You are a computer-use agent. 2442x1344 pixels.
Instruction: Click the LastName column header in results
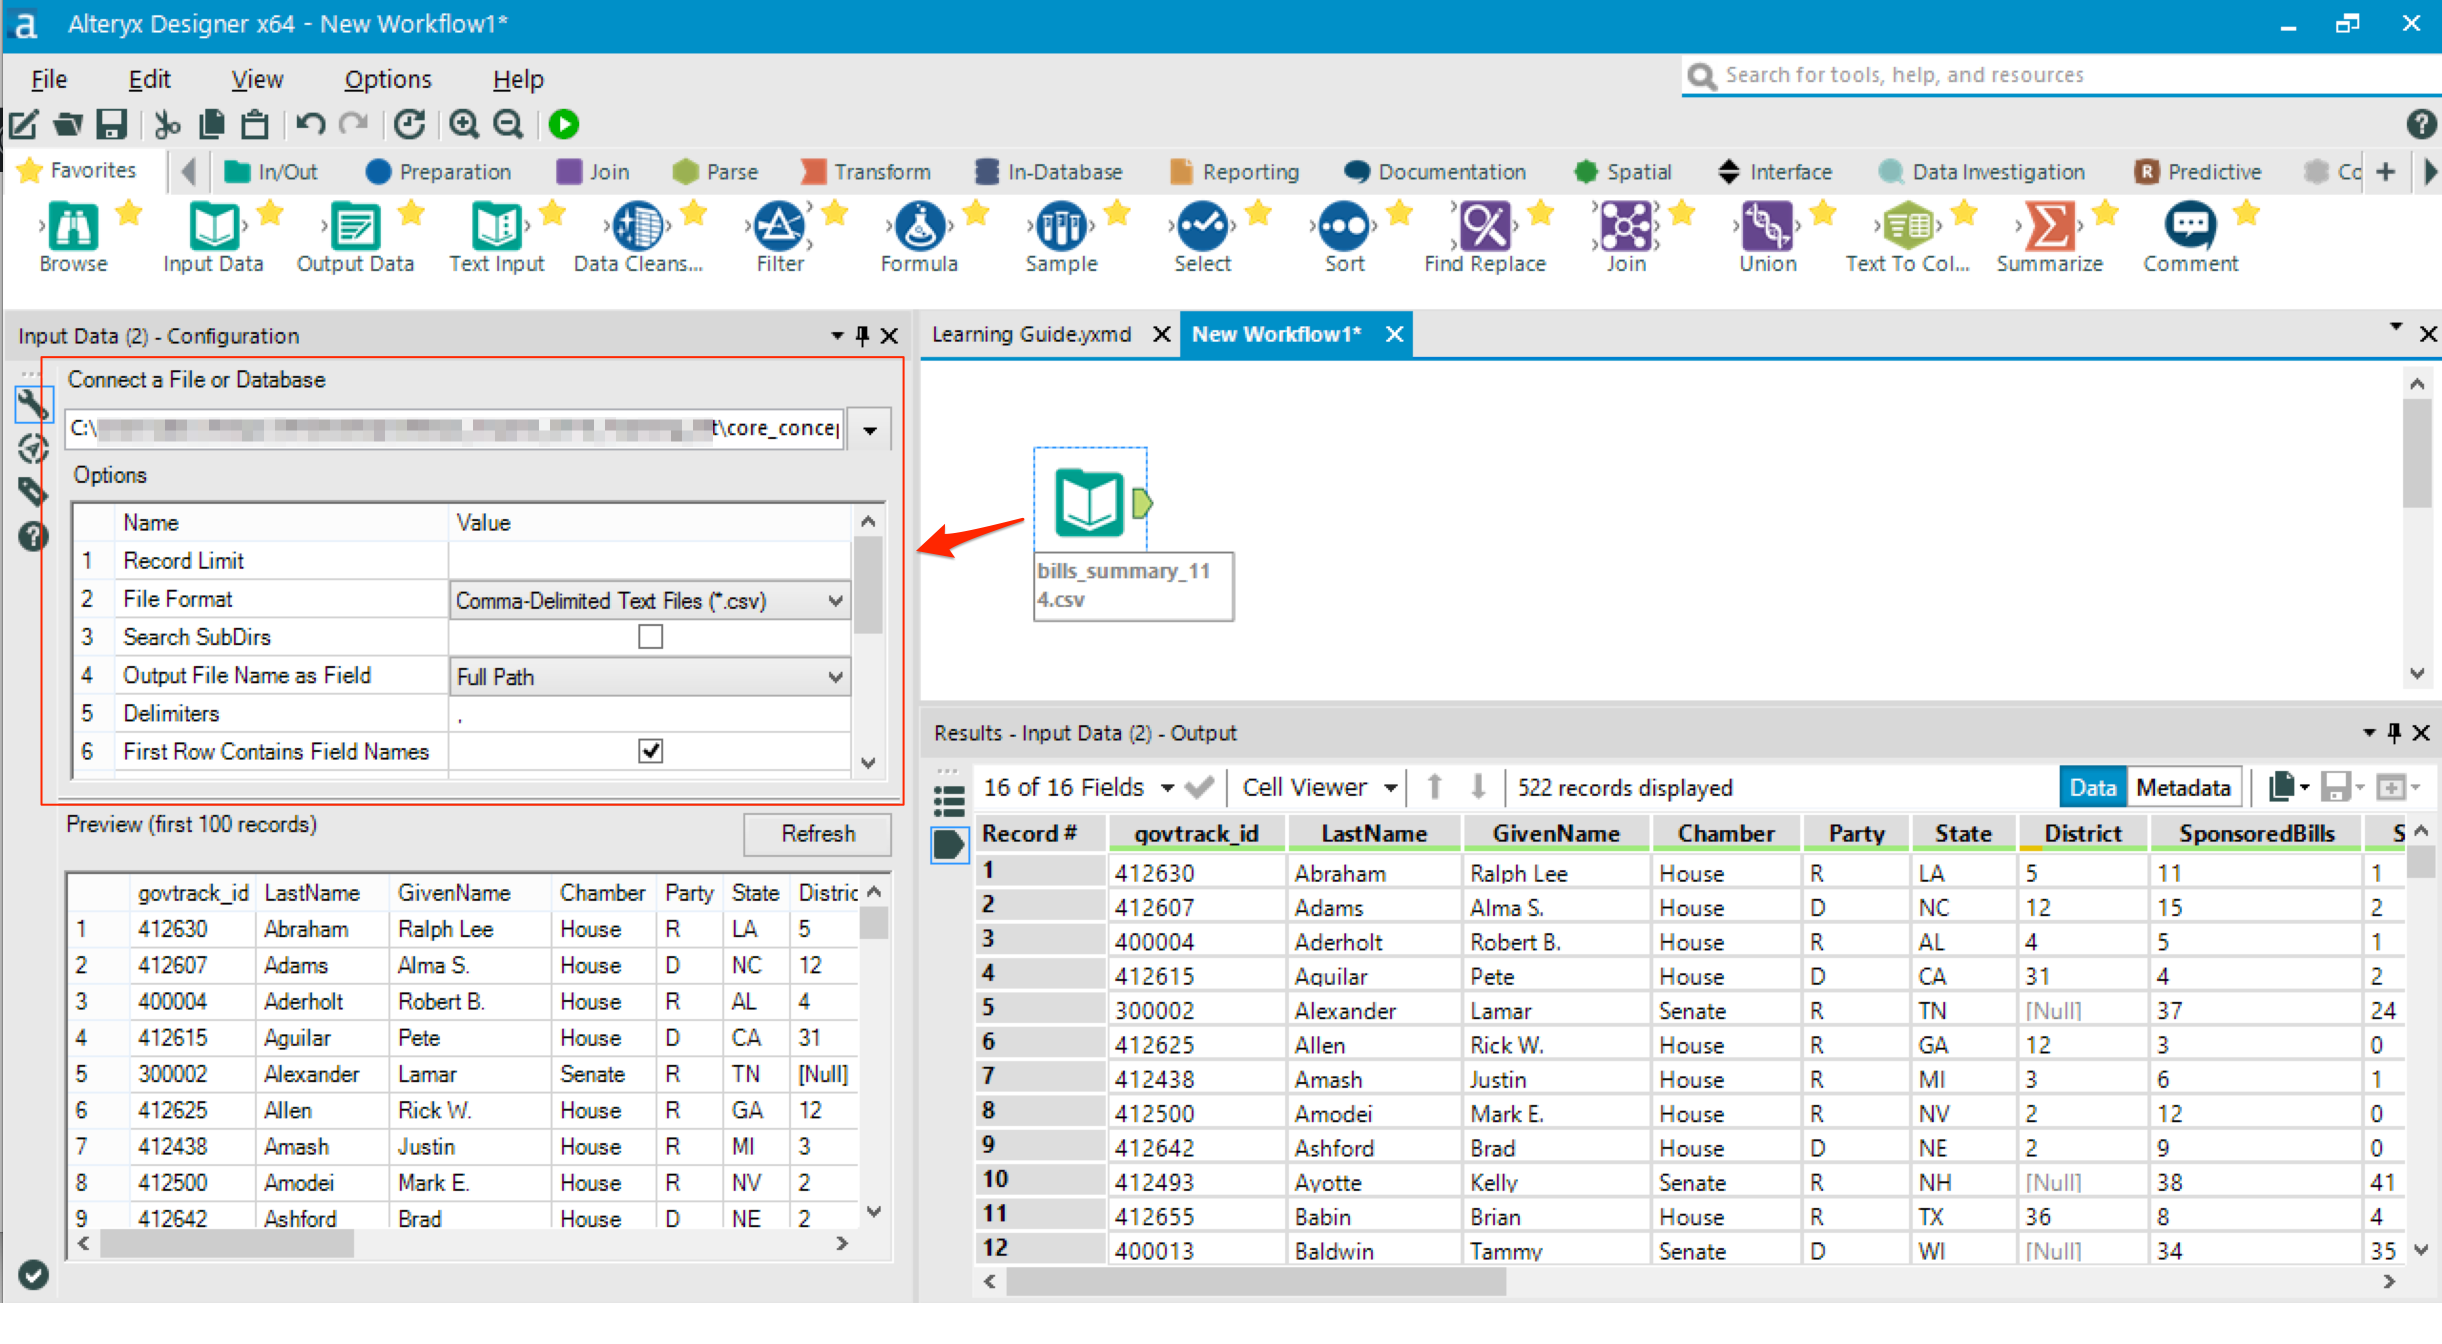point(1373,834)
